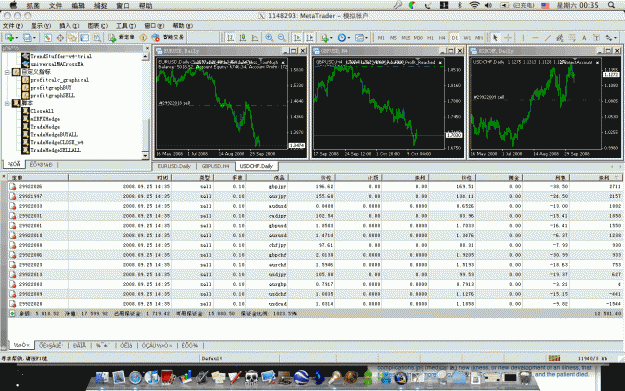Select the text label 'T' tool
625x391 pixels.
[596, 37]
